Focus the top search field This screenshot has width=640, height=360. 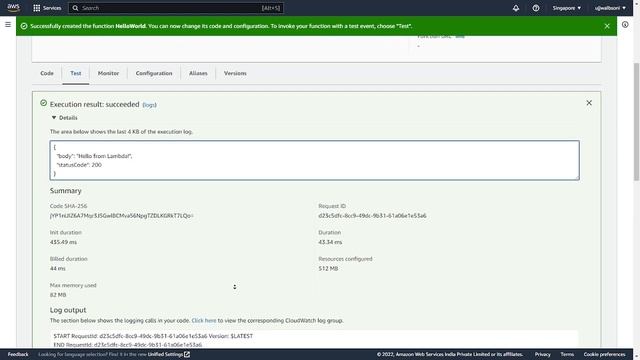(x=176, y=8)
